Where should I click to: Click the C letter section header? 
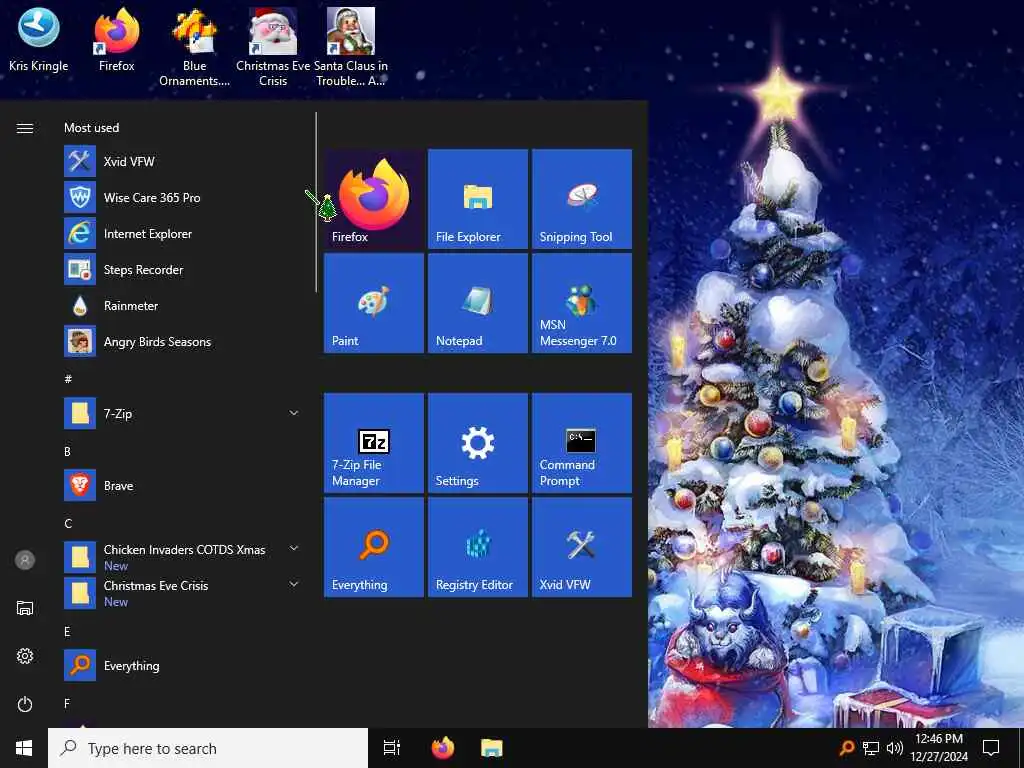[68, 524]
